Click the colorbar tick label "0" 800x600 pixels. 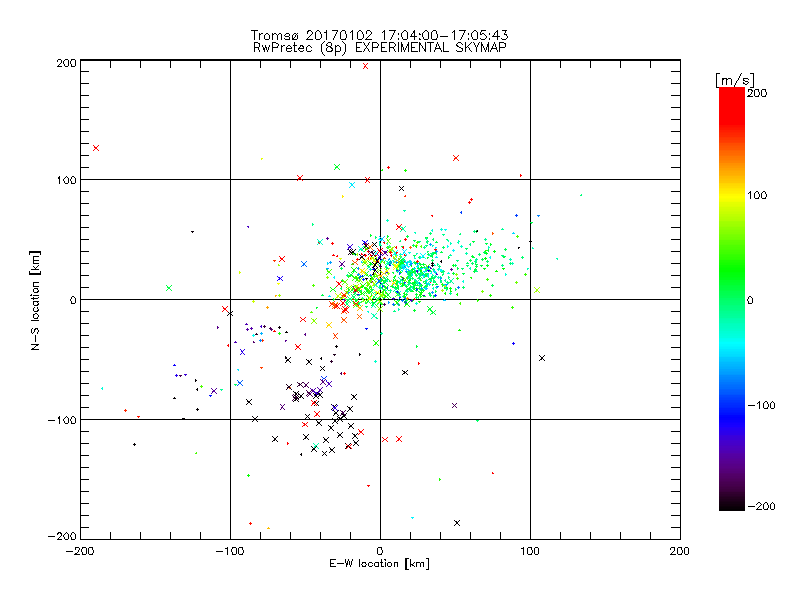click(751, 301)
